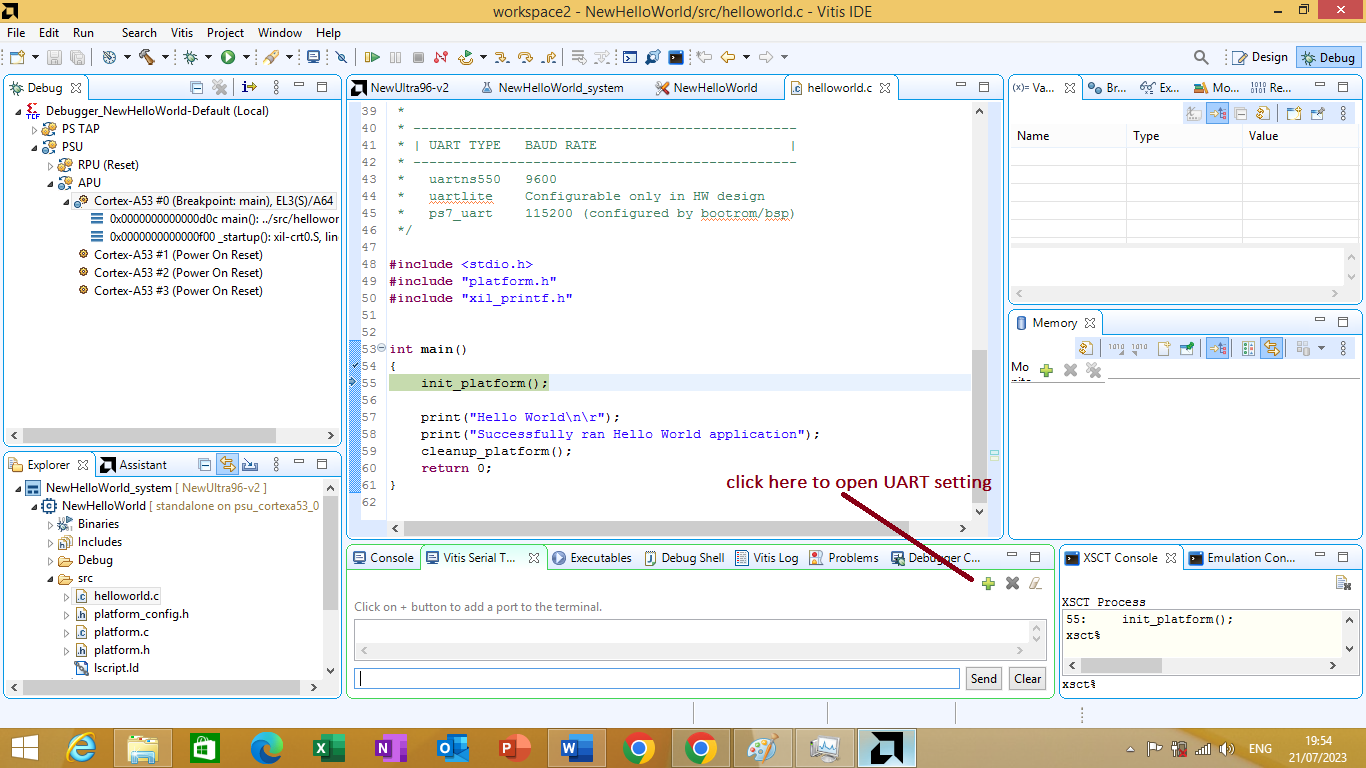The height and width of the screenshot is (768, 1366).
Task: Click the Step Return icon
Action: point(549,57)
